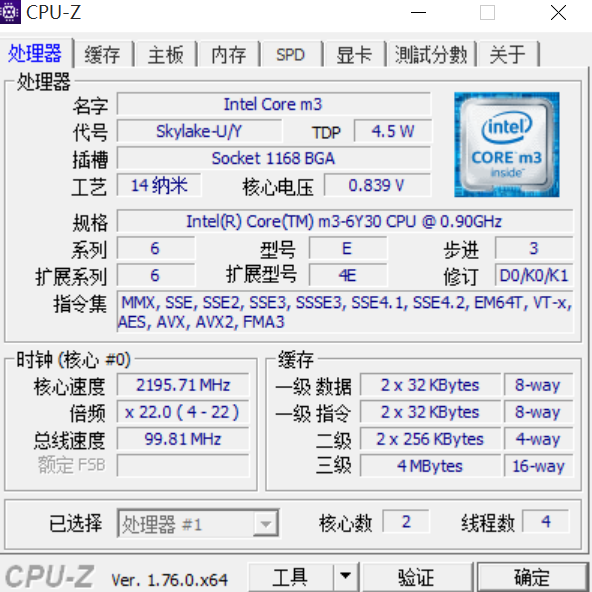Close the CPU-Z window
The image size is (592, 592).
pyautogui.click(x=558, y=13)
